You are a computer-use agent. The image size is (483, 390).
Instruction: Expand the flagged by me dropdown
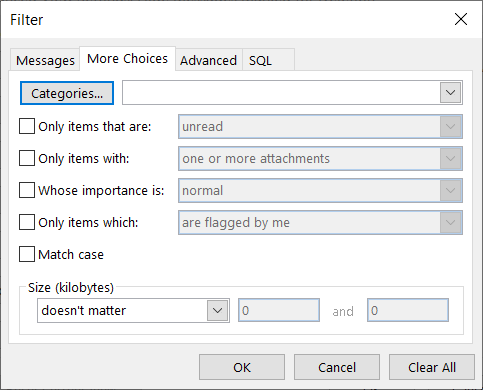320,222
